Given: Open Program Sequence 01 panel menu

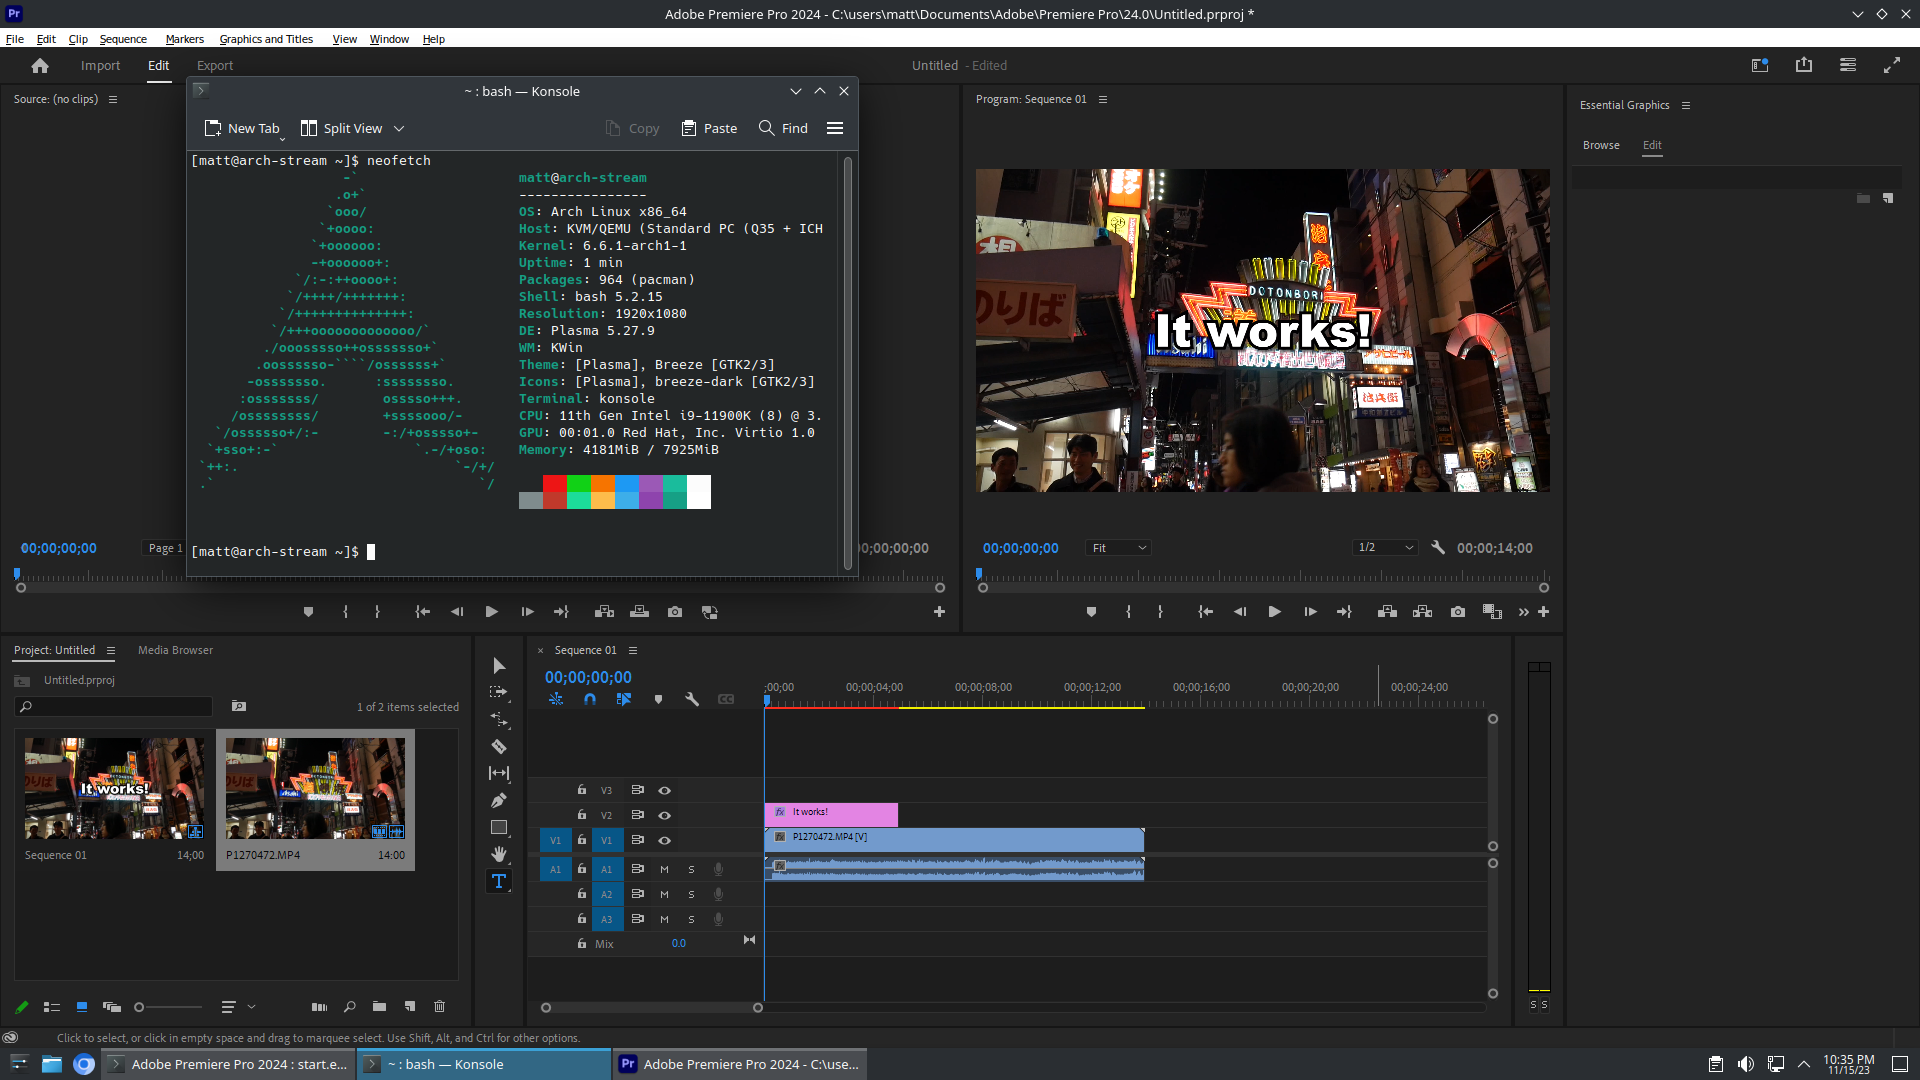Looking at the screenshot, I should point(1103,100).
